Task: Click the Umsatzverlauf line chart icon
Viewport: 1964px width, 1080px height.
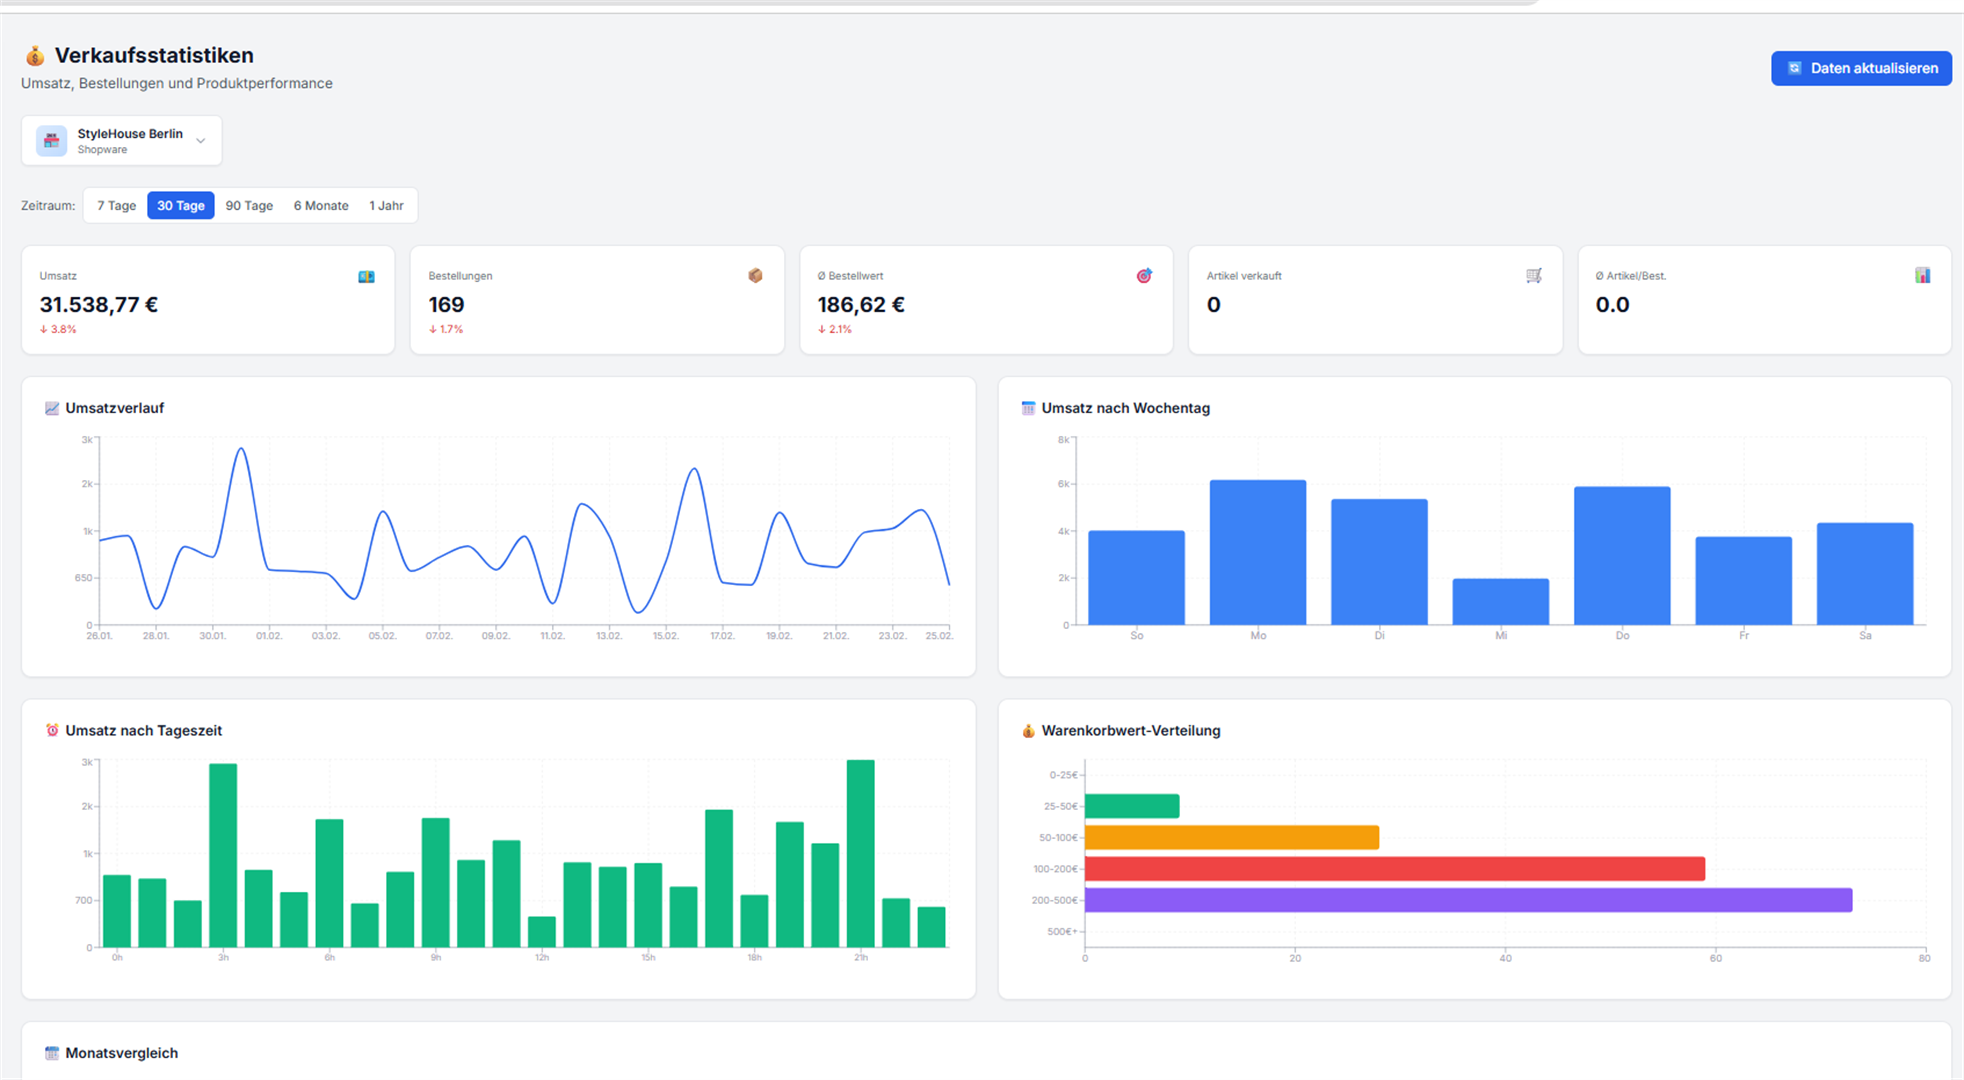Action: click(52, 408)
